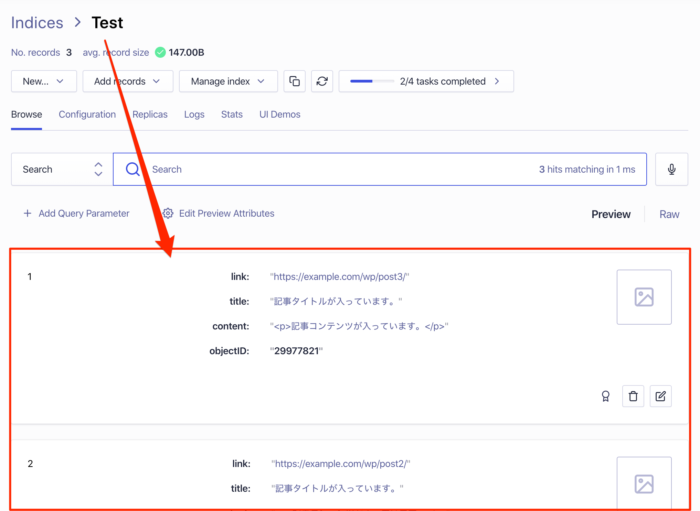Screen dimensions: 700x511
Task: Click the award ranking icon on record 1
Action: click(x=605, y=396)
